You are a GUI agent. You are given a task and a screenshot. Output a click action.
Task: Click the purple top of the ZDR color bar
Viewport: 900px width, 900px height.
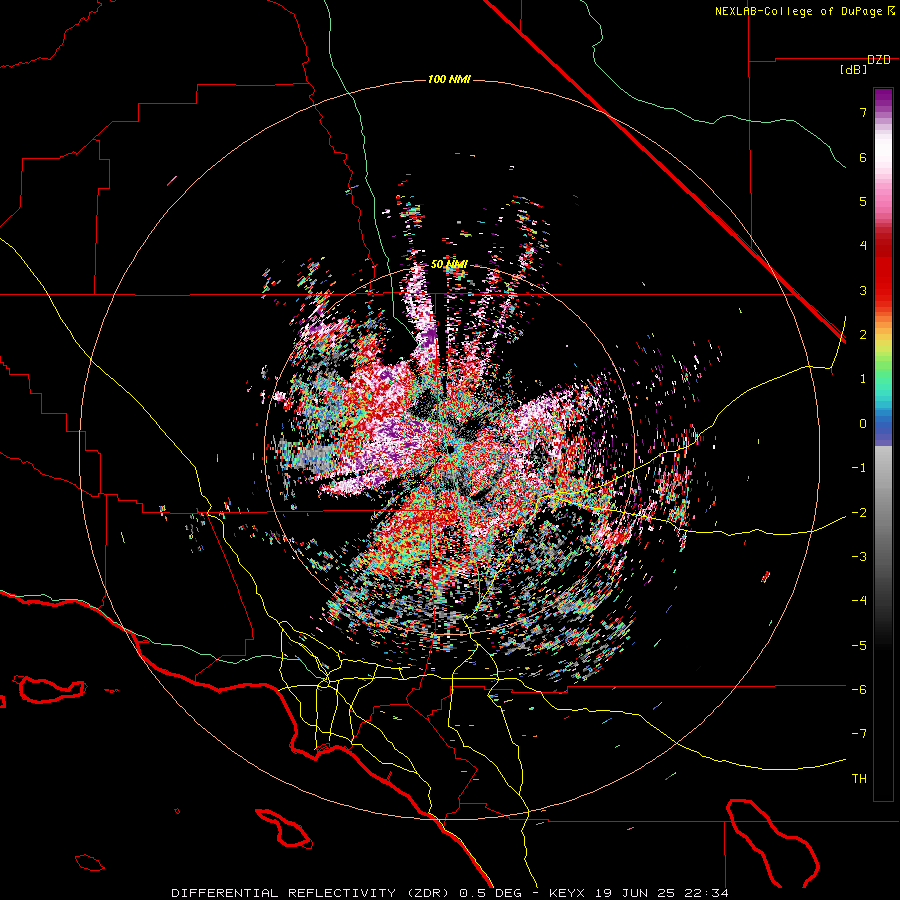tap(883, 98)
